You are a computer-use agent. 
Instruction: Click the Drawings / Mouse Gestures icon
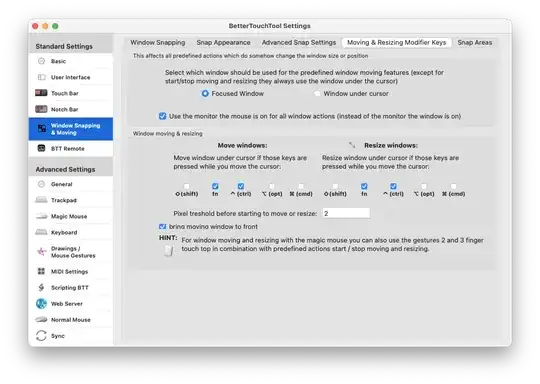coord(41,251)
